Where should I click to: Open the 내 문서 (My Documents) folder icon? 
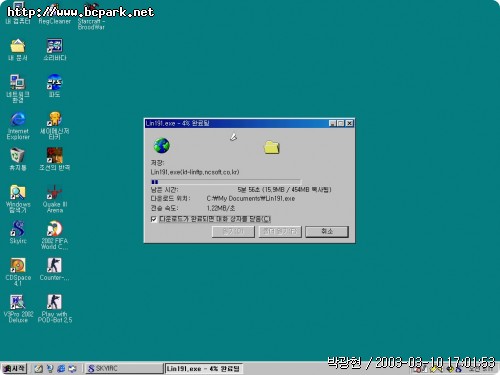pyautogui.click(x=18, y=50)
